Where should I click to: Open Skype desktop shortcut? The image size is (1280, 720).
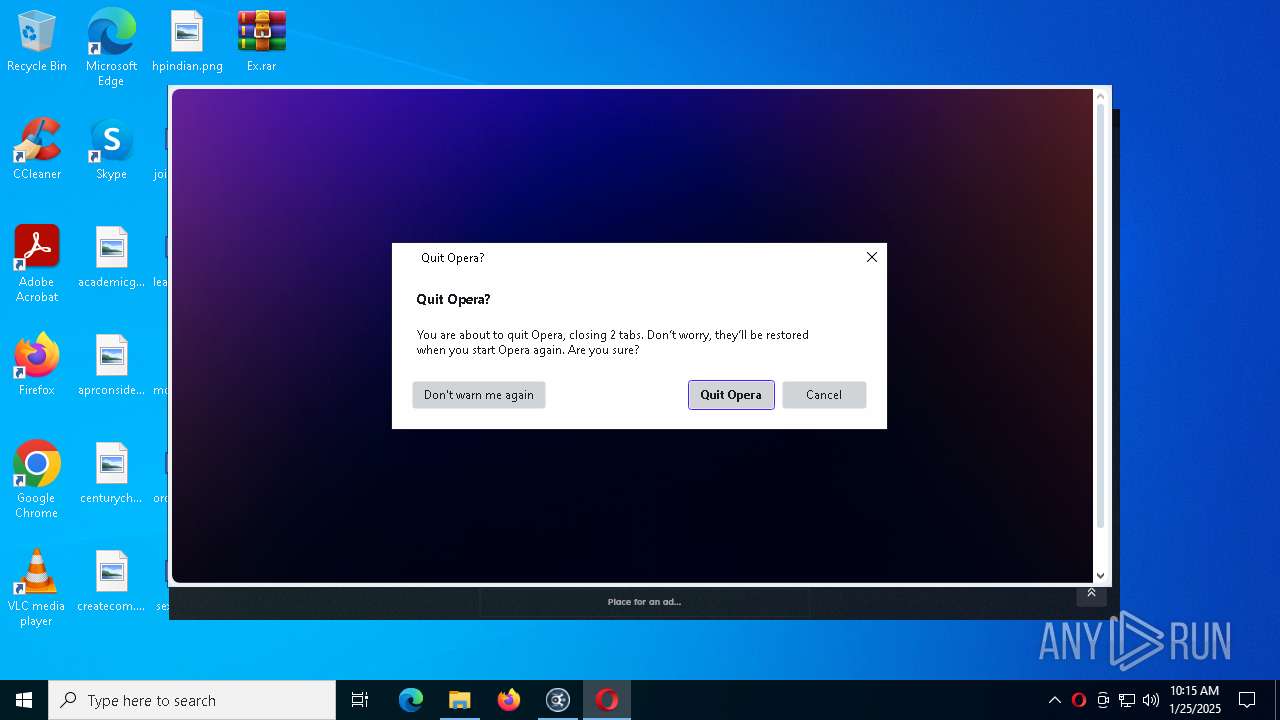[111, 150]
